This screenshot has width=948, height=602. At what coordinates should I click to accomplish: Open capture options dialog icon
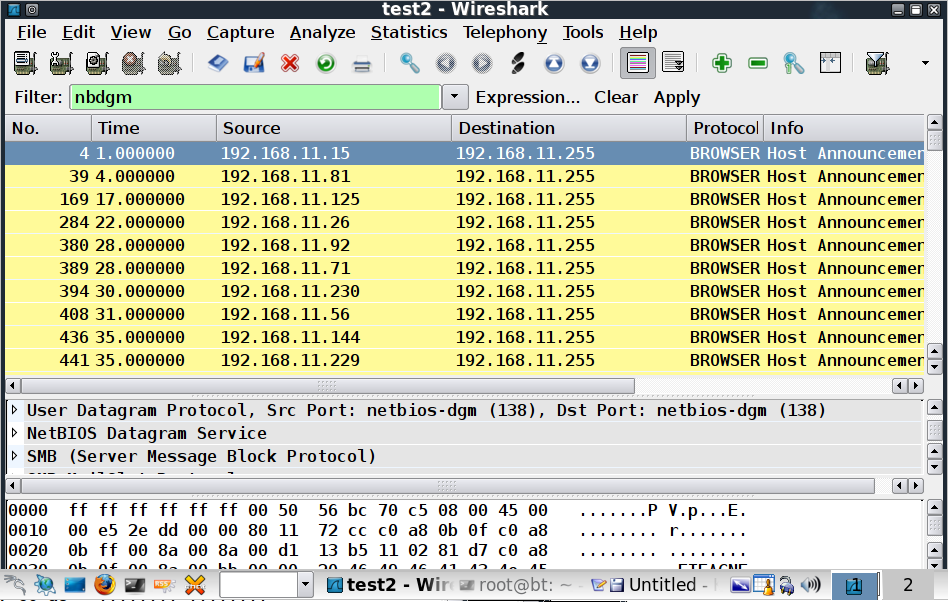(61, 63)
